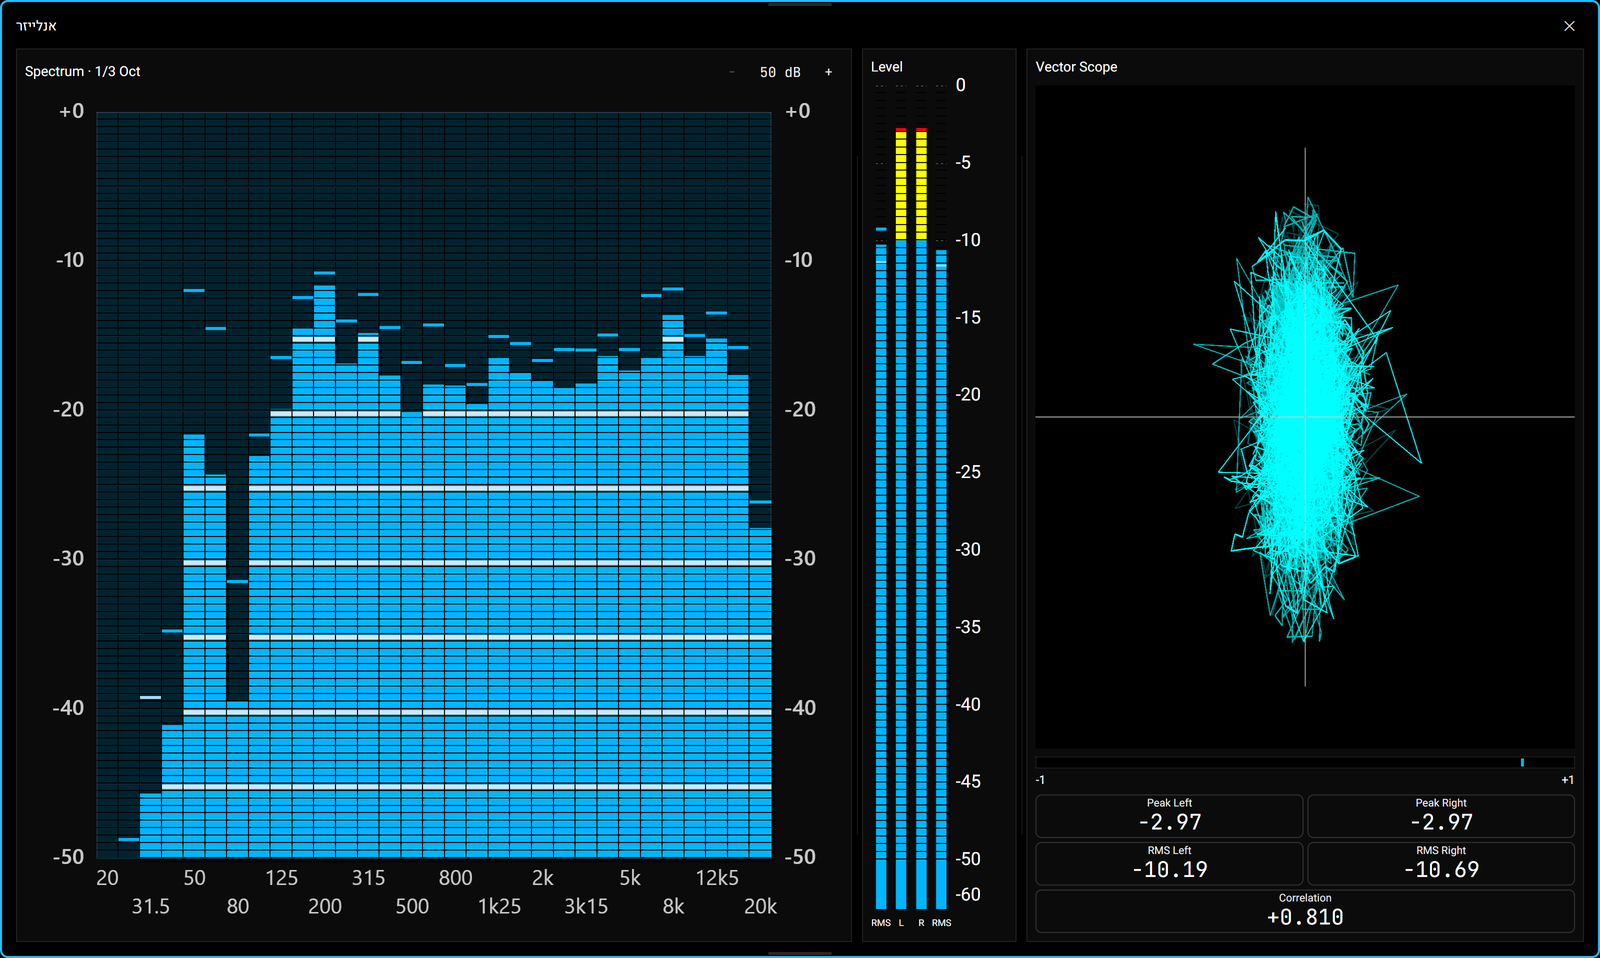1600x958 pixels.
Task: Click the RMS Left value box
Action: click(1169, 863)
